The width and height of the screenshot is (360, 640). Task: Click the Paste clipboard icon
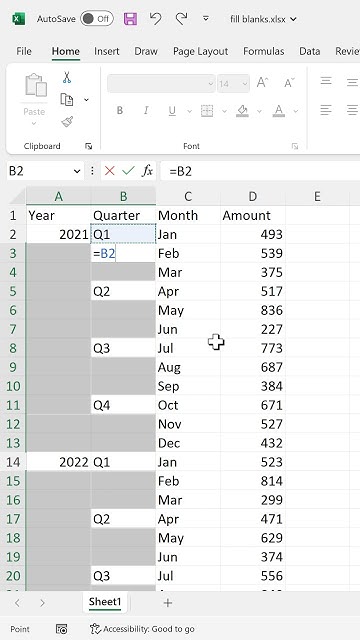(x=36, y=85)
